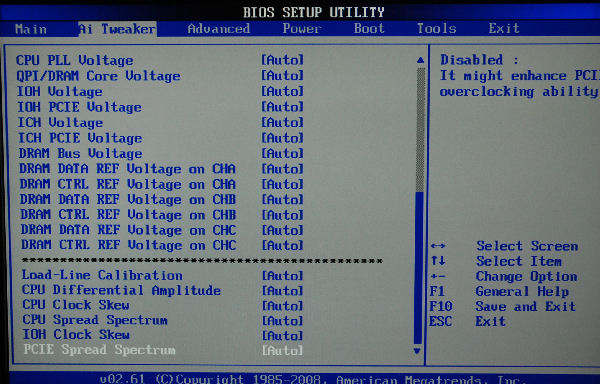The width and height of the screenshot is (600, 384).
Task: Click the Select Screen help entry
Action: click(527, 246)
